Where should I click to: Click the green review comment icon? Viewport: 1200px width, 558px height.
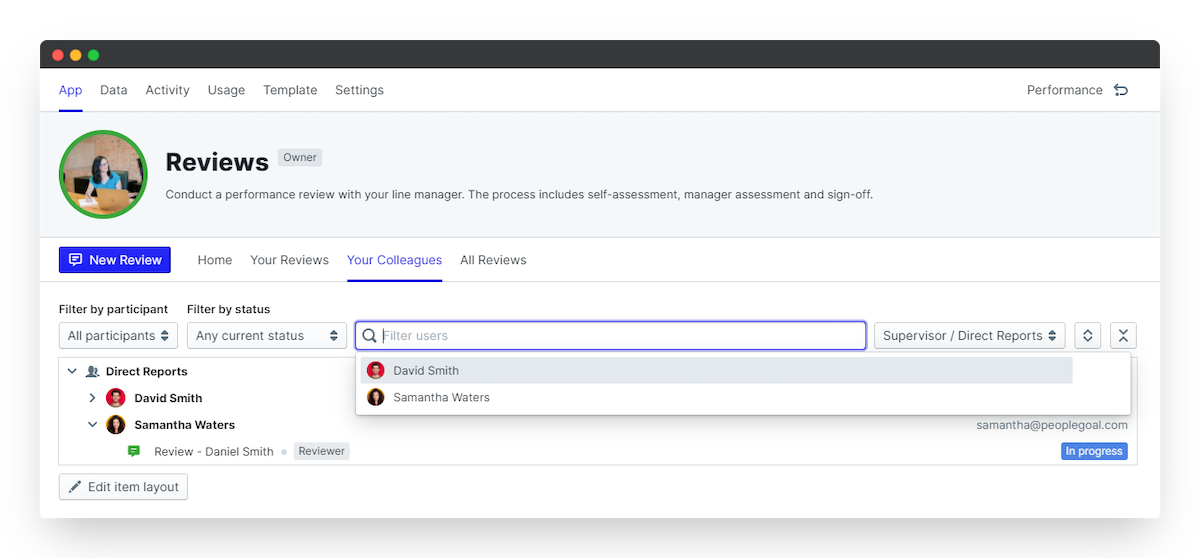[x=134, y=451]
